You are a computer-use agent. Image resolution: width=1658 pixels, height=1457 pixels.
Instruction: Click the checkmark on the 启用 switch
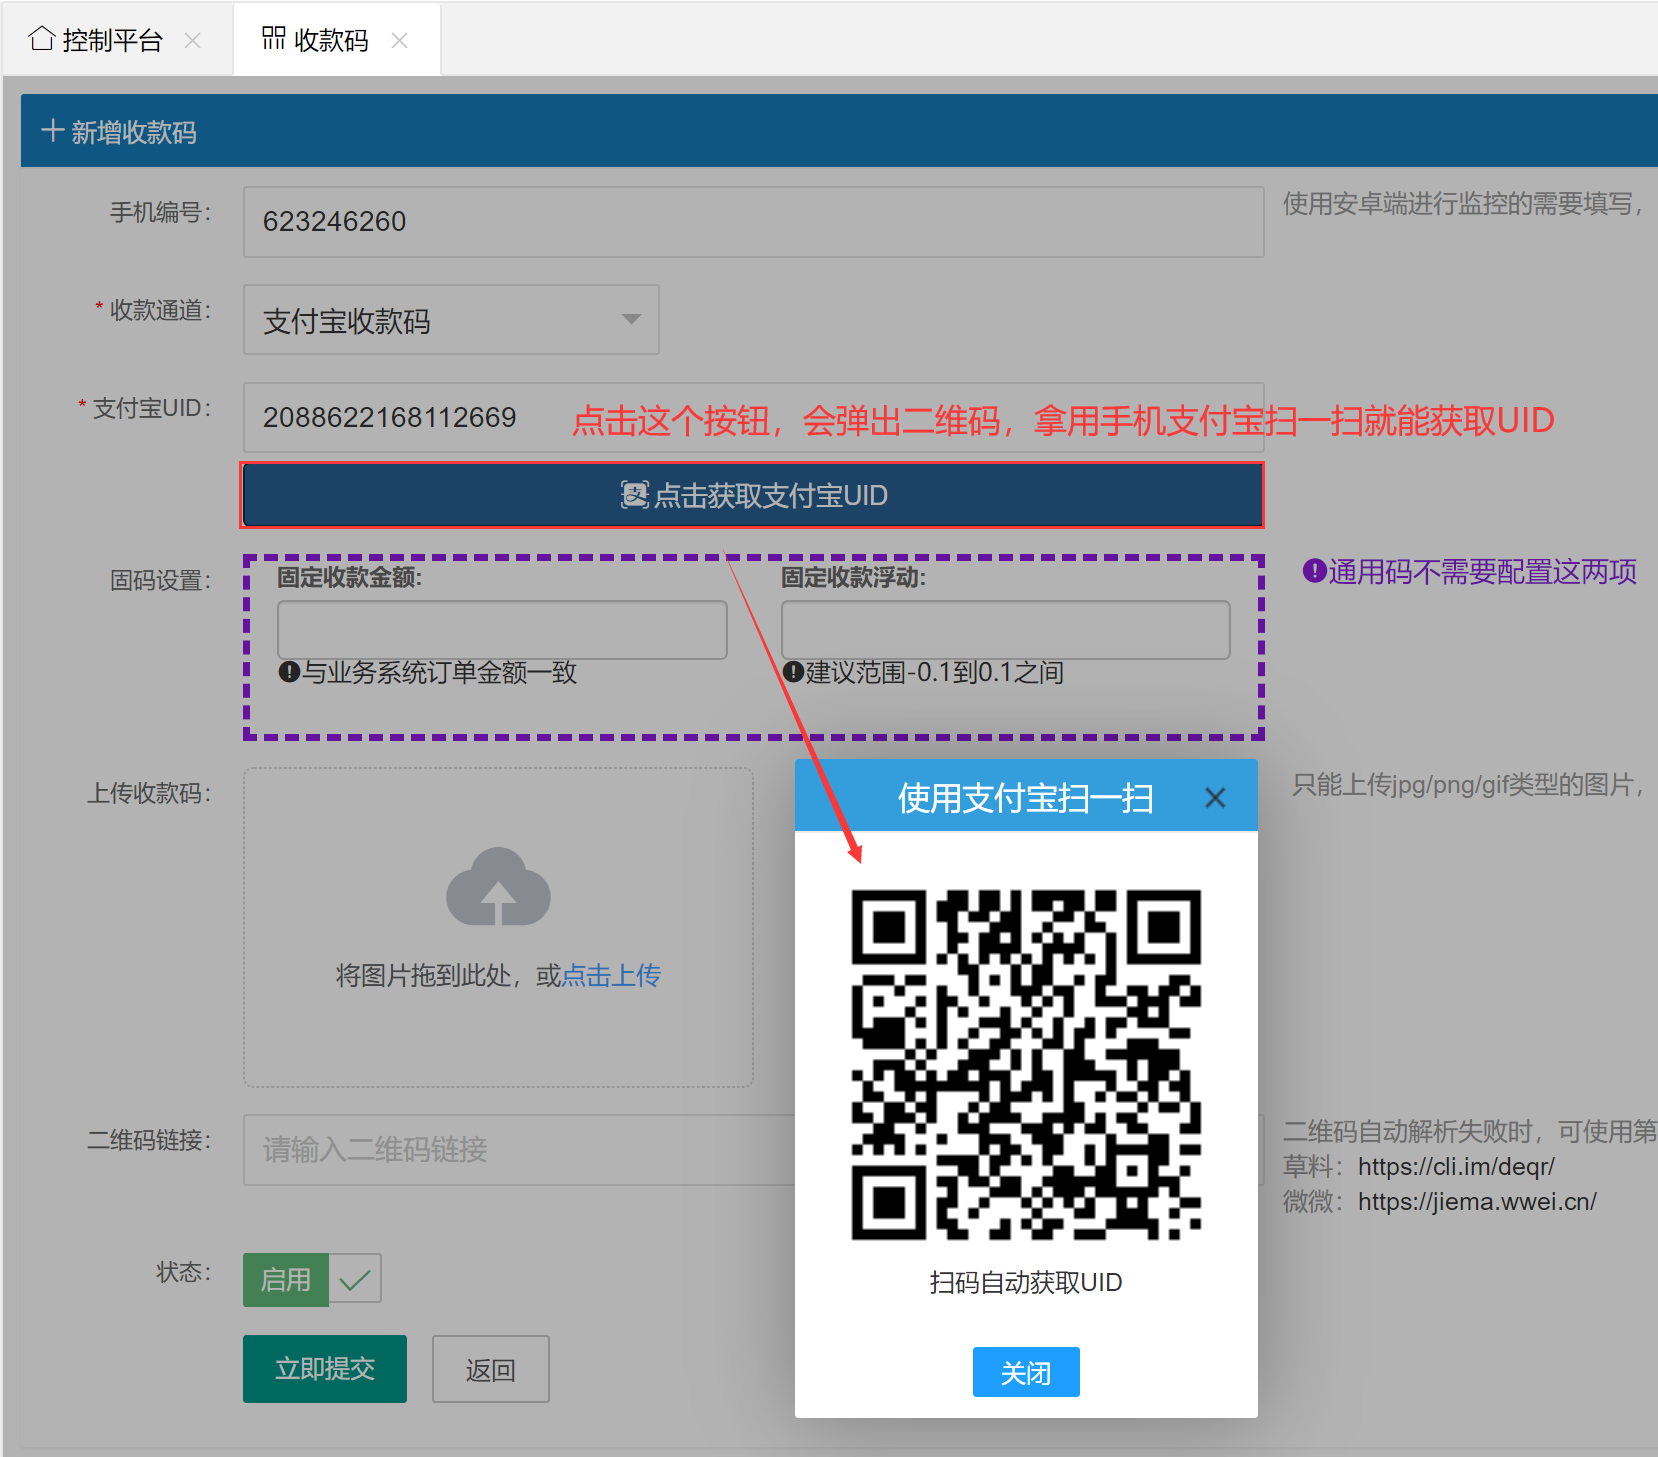355,1279
